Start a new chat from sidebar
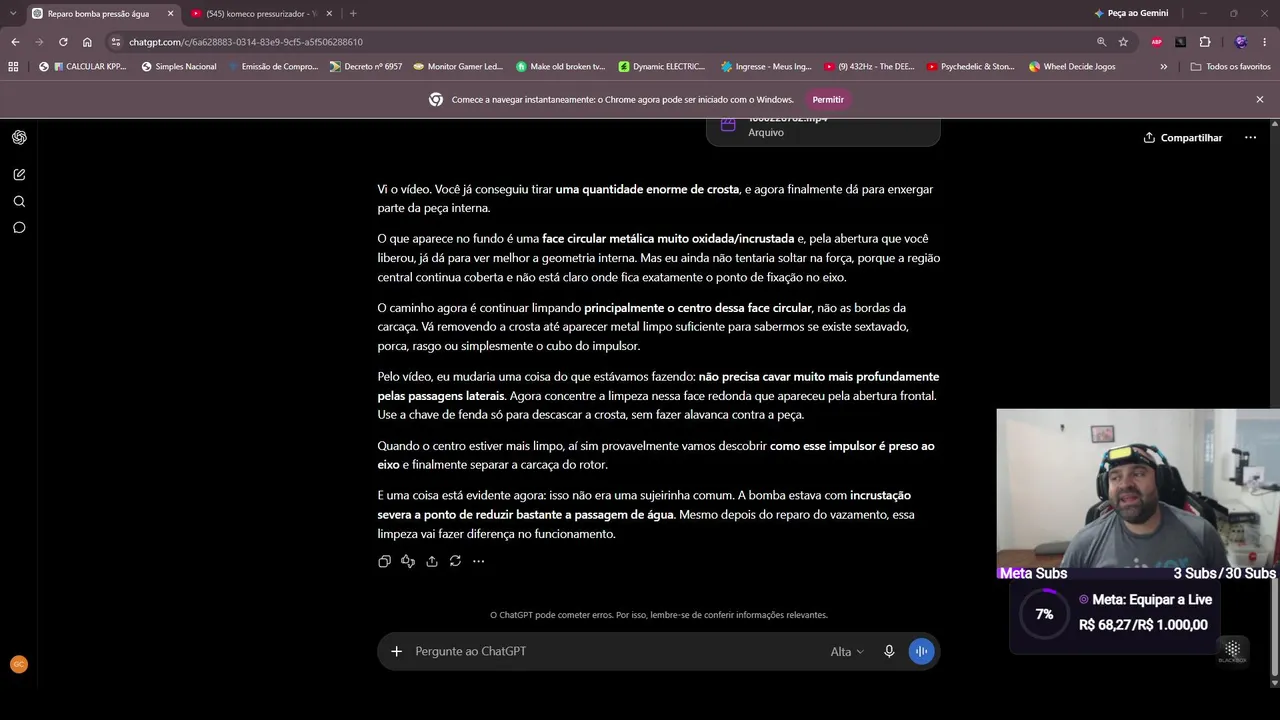The image size is (1280, 720). coord(19,174)
